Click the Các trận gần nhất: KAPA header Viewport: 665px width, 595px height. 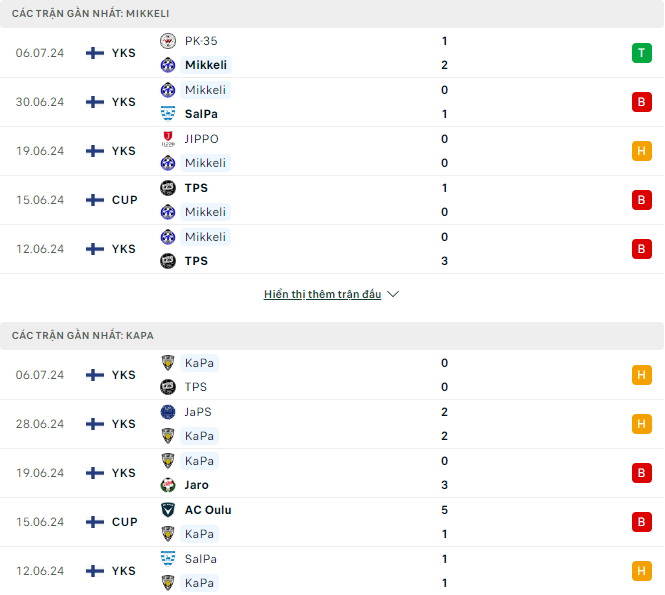point(332,335)
